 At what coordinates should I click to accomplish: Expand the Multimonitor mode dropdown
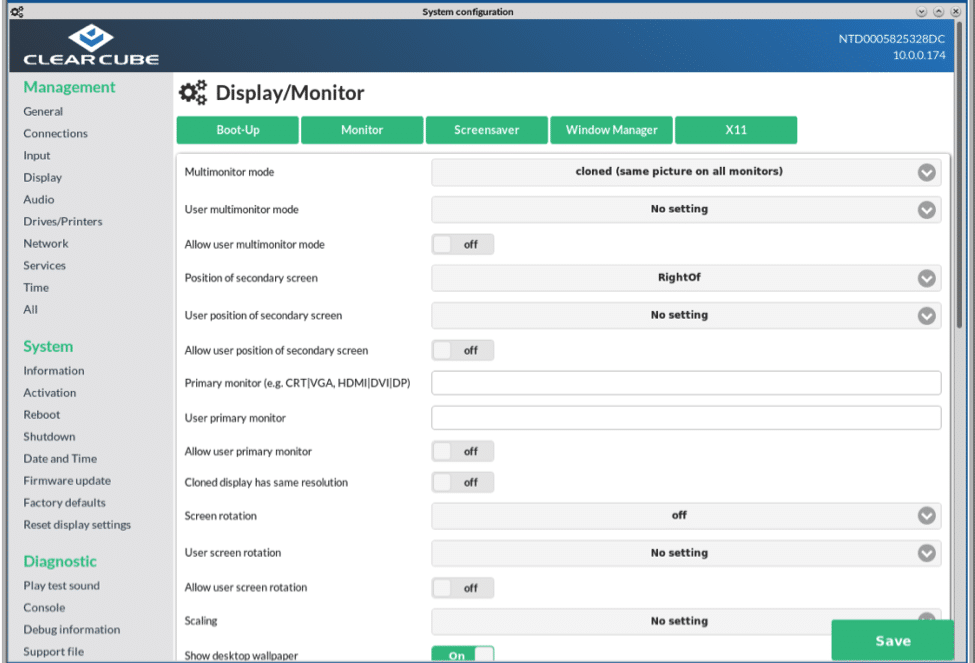point(686,172)
